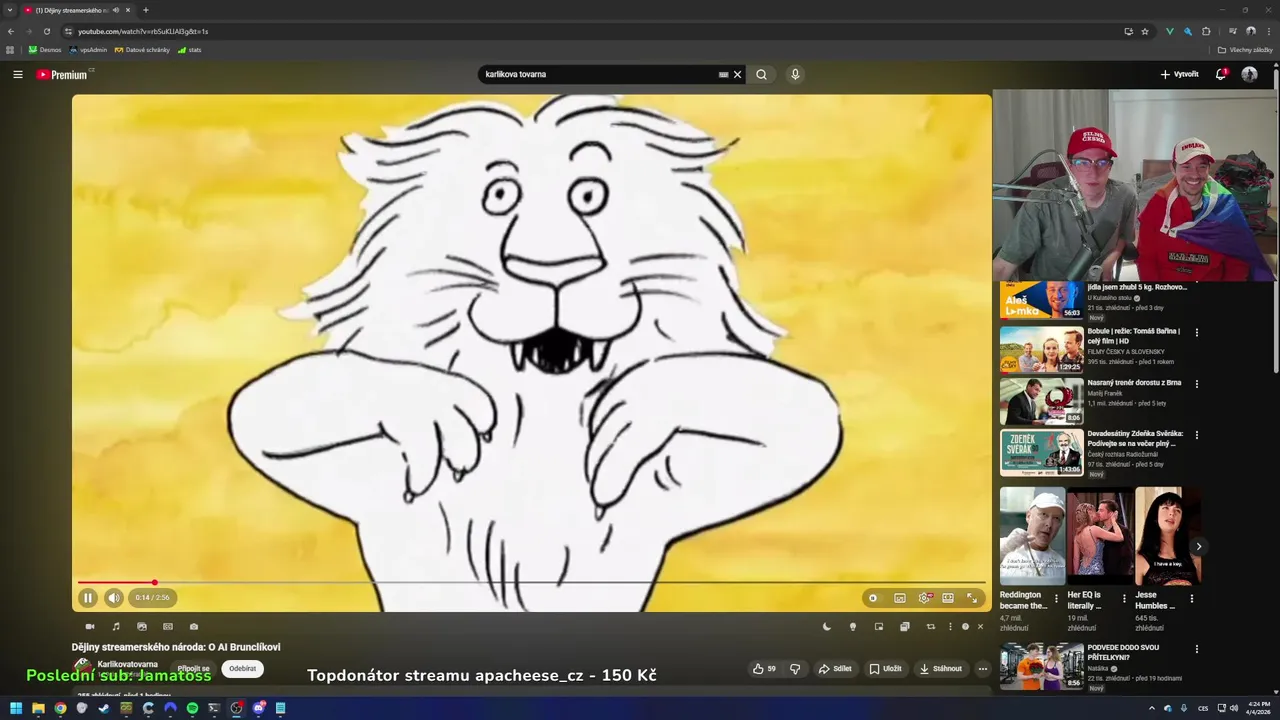Open the Všechny záložky bookmarks folder
The height and width of the screenshot is (720, 1280).
coord(1245,49)
